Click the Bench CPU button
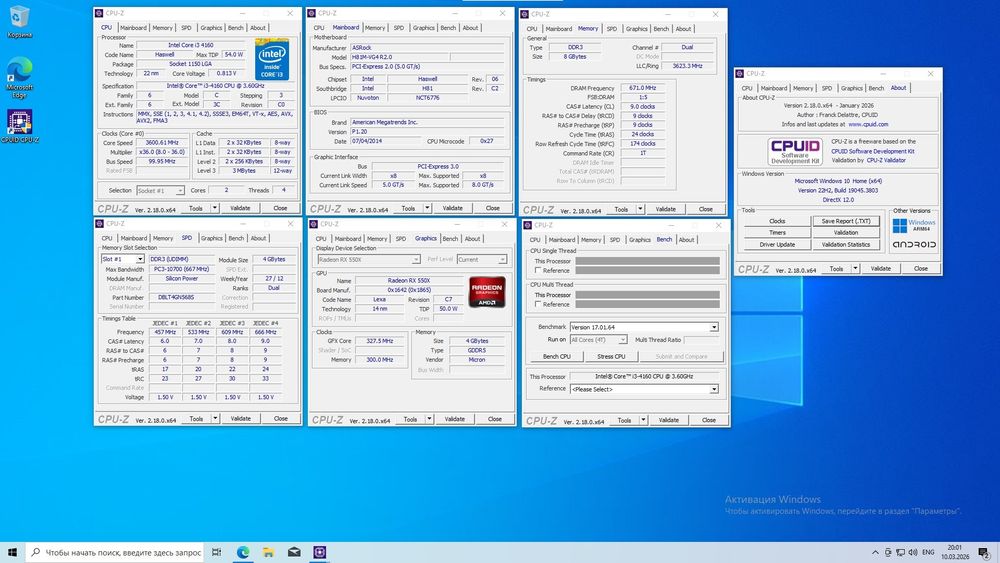Screen dimensions: 1000x563 [557, 356]
